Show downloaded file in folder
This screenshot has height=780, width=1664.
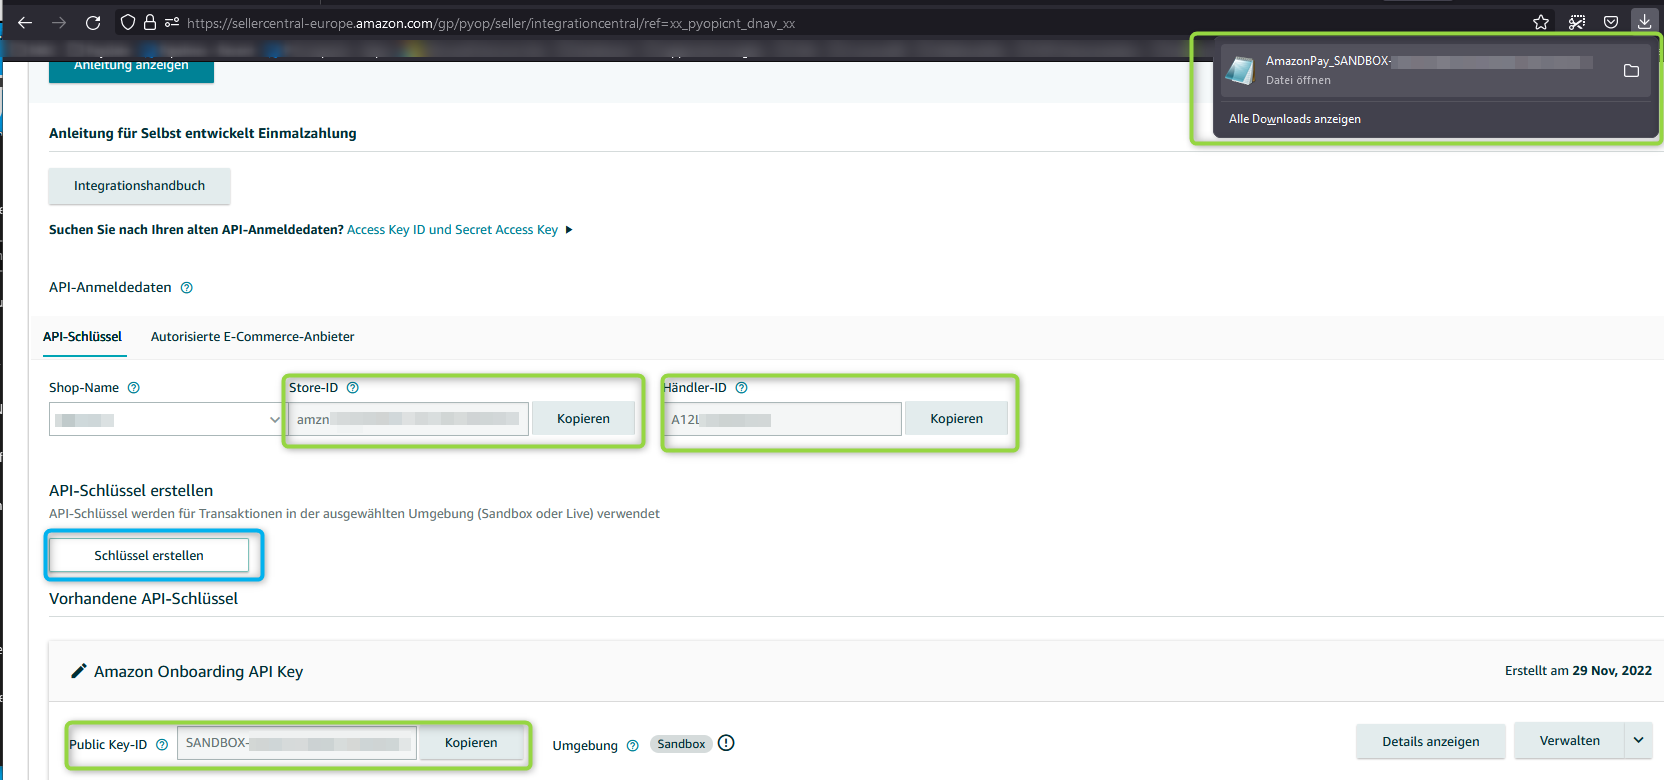1631,70
